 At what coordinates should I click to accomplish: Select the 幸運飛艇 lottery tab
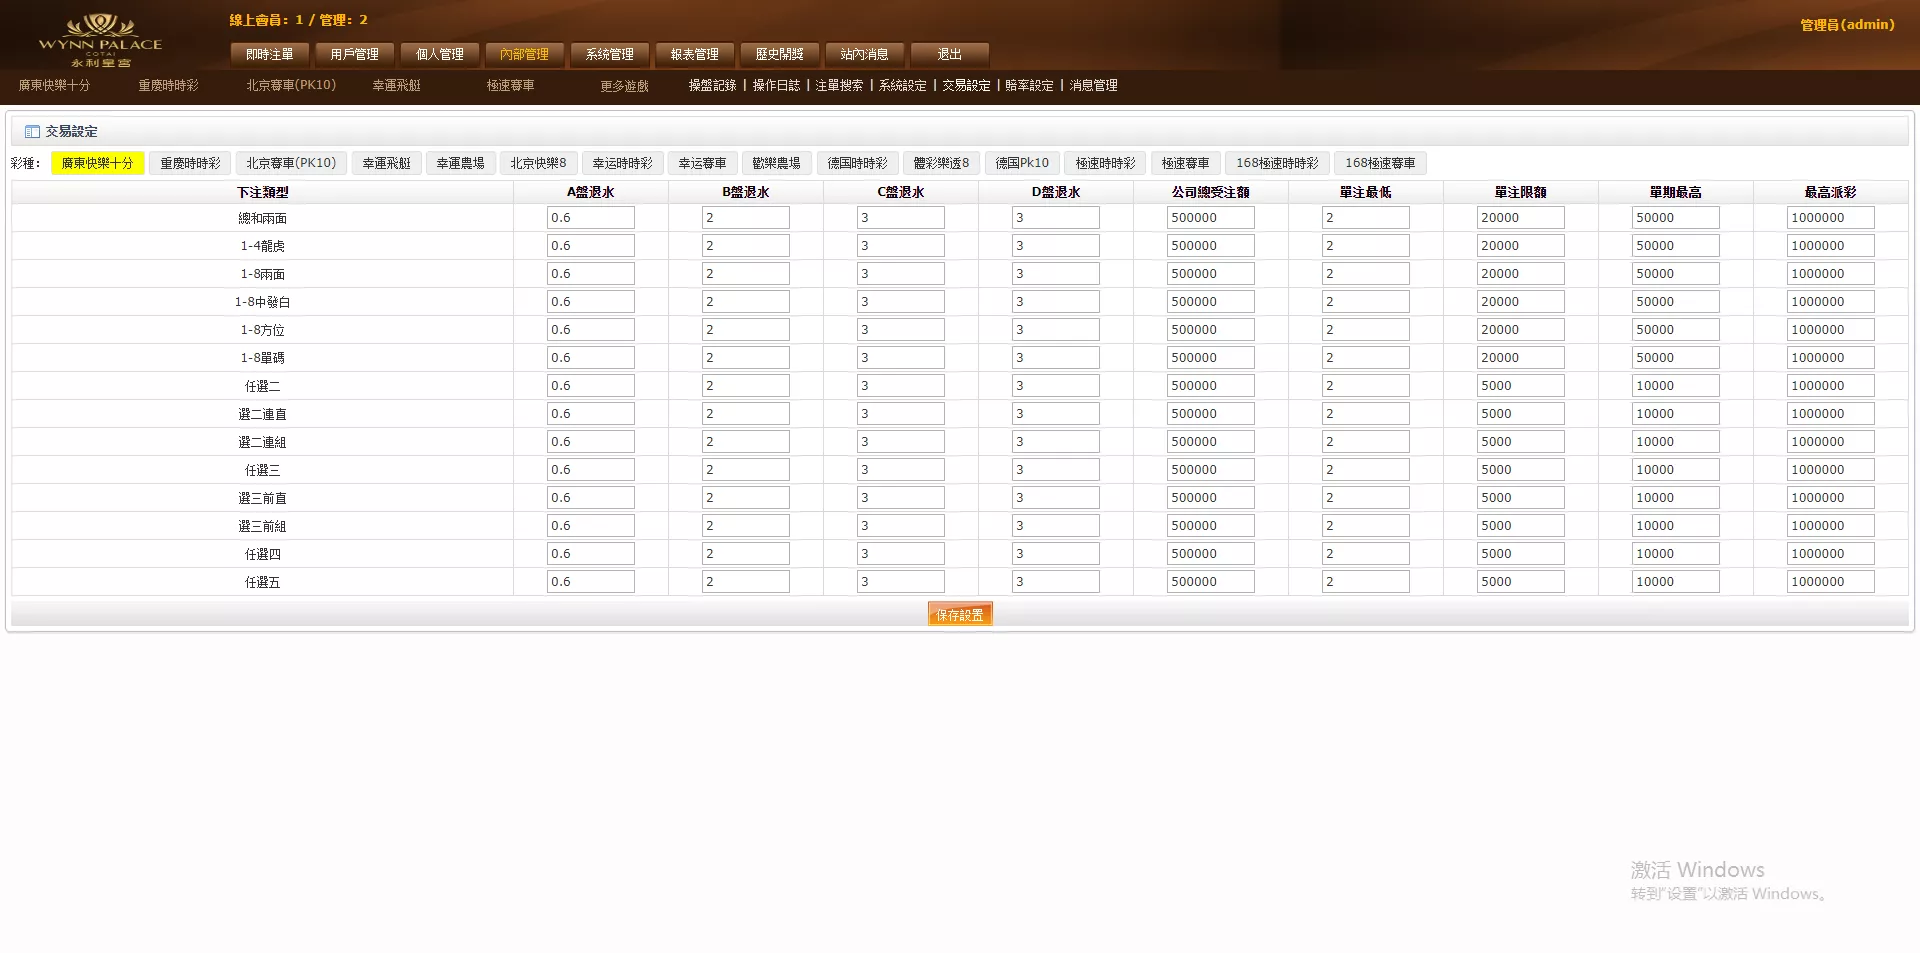tap(386, 162)
